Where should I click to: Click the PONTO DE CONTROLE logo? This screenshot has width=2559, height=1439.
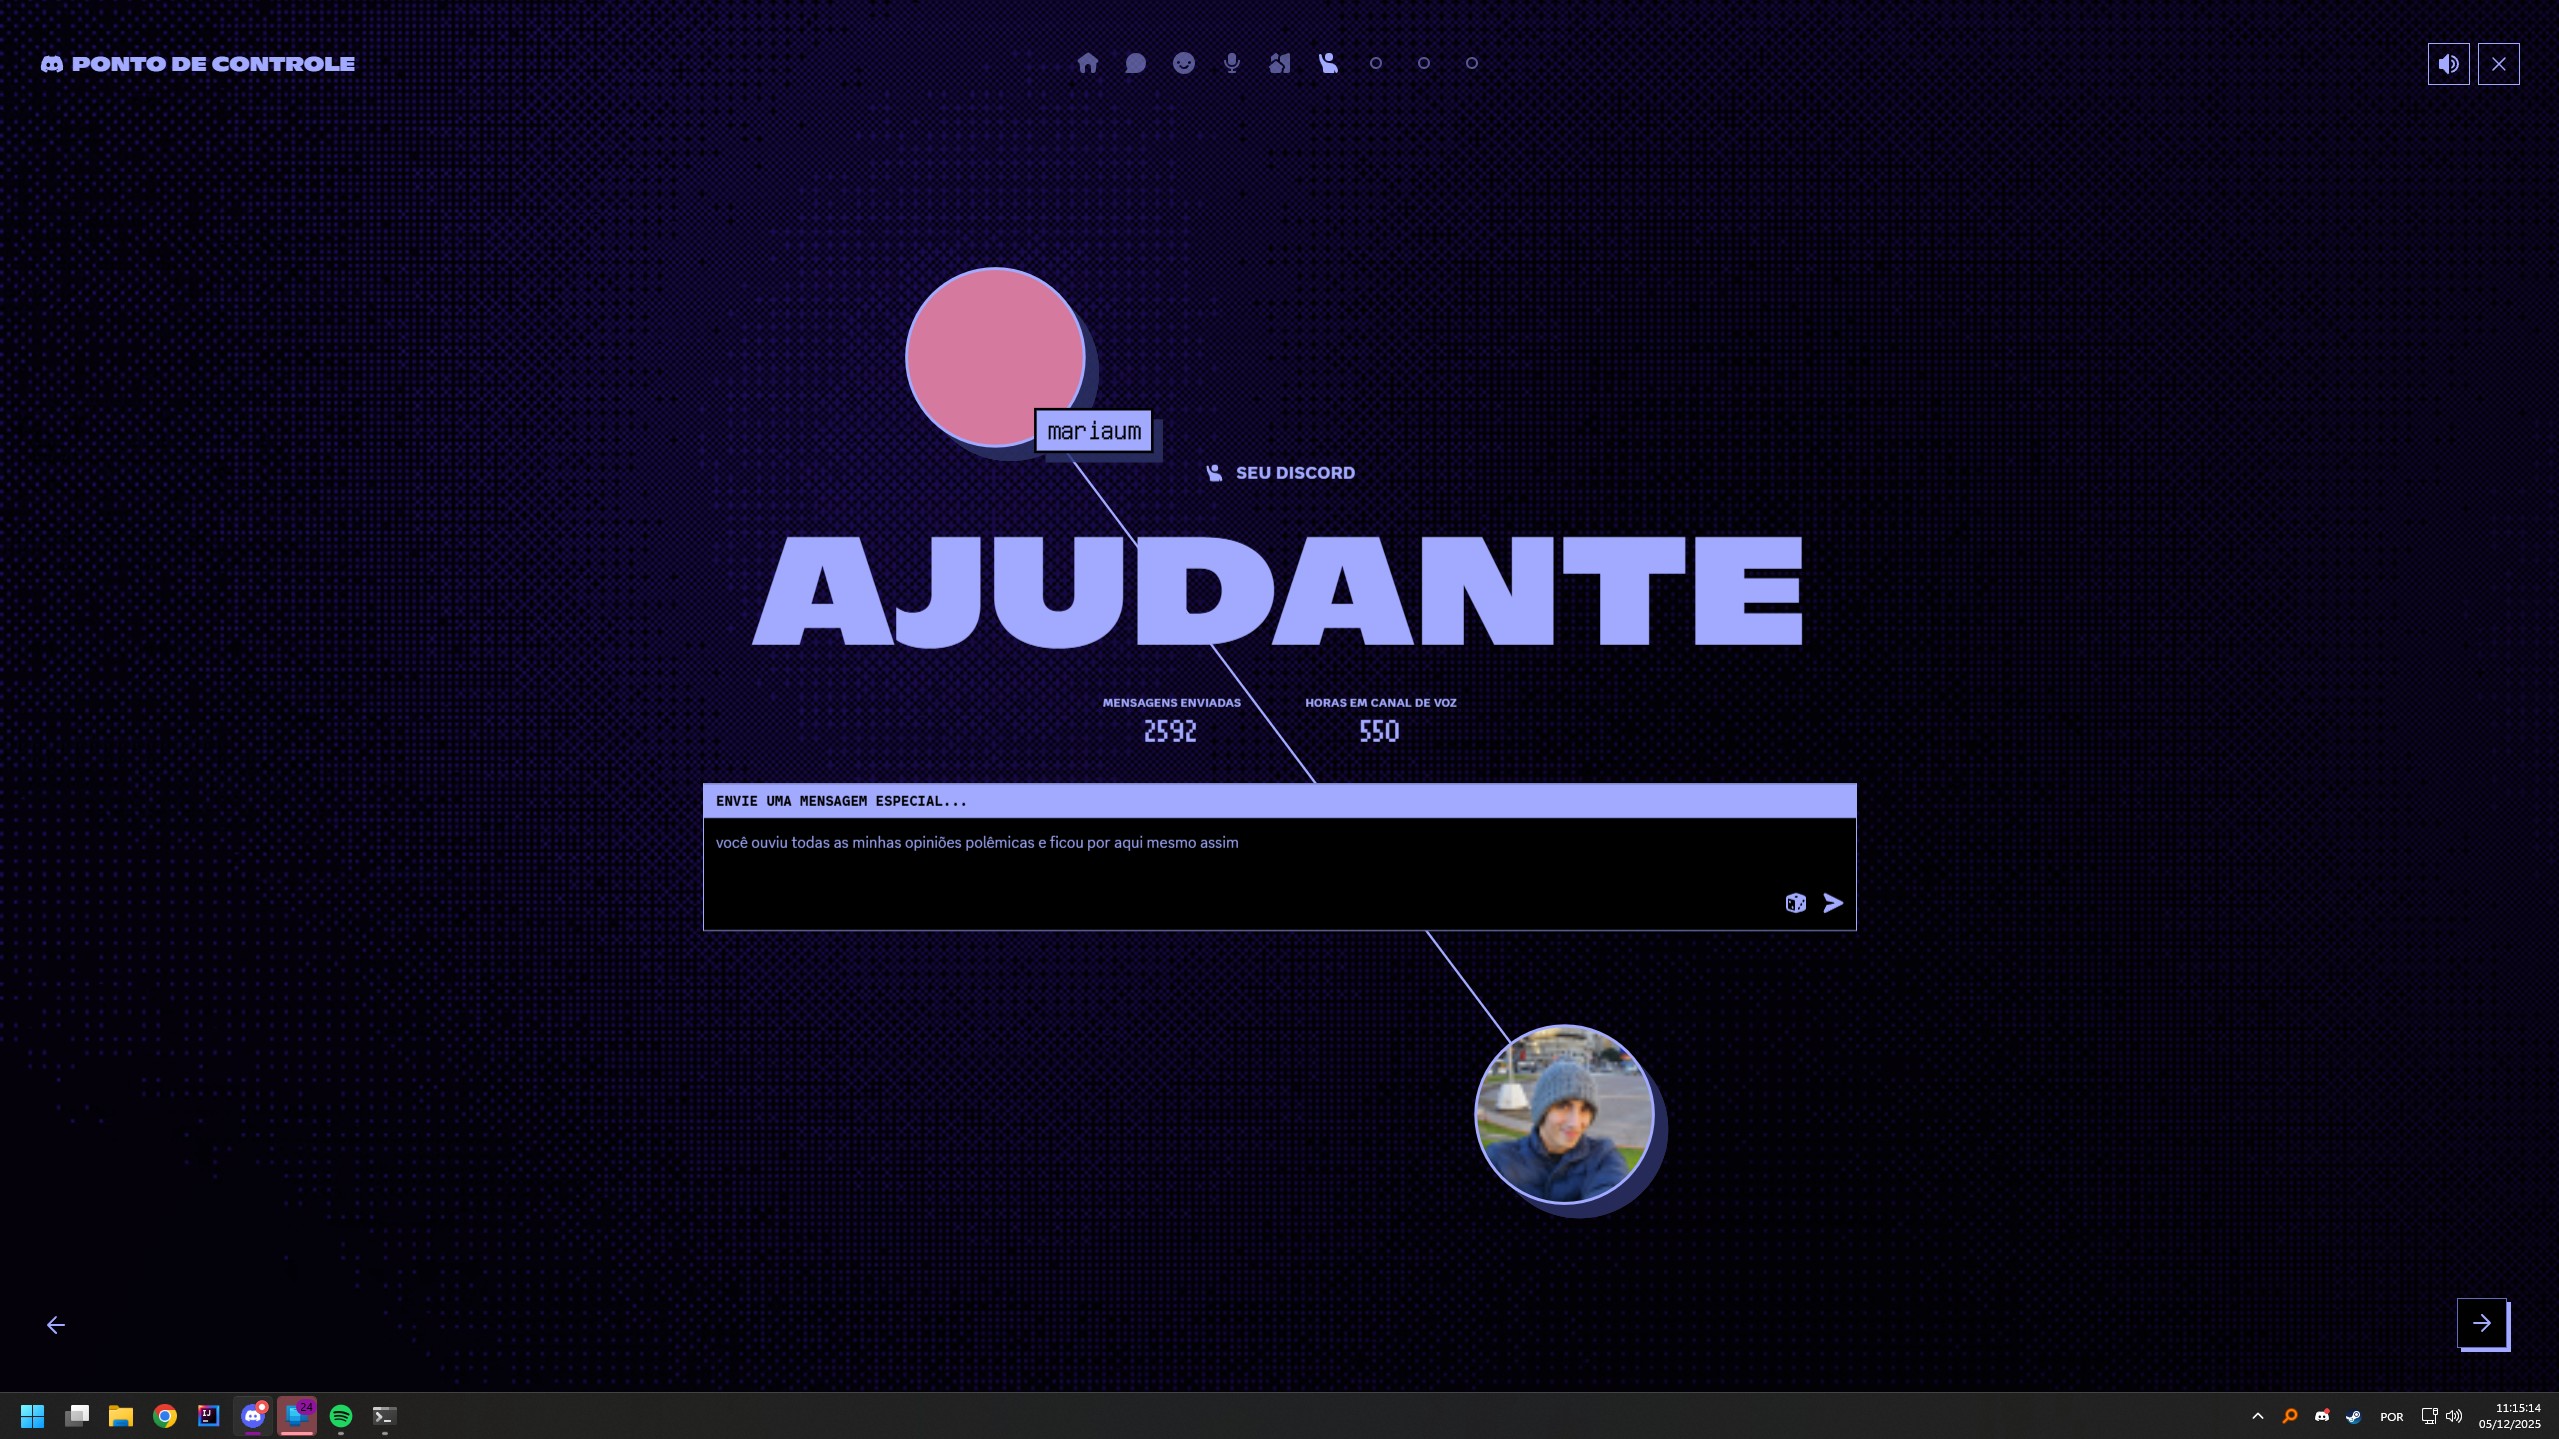(197, 63)
